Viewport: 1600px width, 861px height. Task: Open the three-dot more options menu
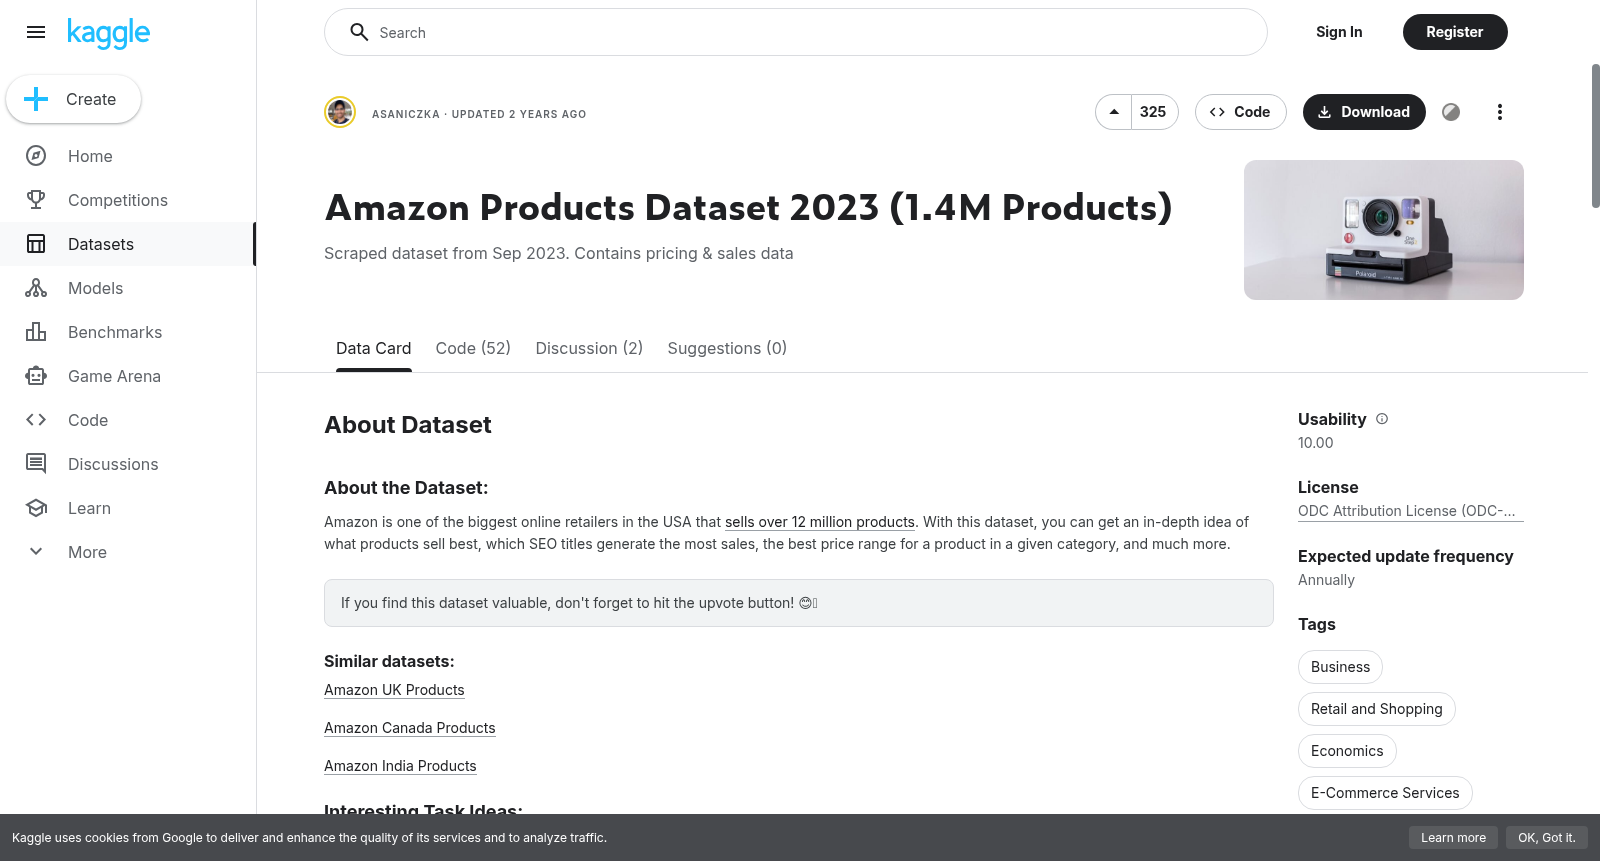coord(1499,112)
